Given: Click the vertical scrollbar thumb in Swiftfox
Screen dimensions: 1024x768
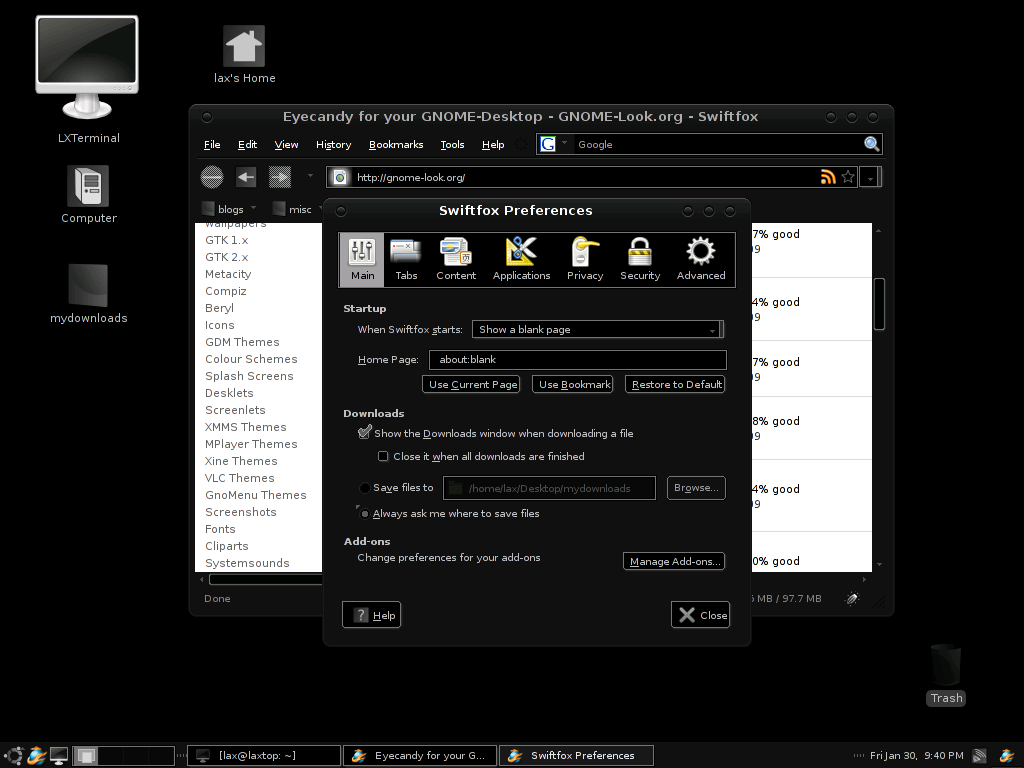Looking at the screenshot, I should click(879, 304).
